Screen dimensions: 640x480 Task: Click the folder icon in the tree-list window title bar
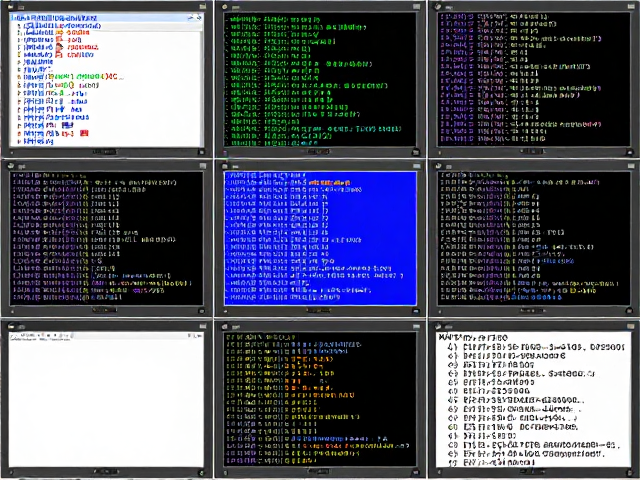coord(11,7)
